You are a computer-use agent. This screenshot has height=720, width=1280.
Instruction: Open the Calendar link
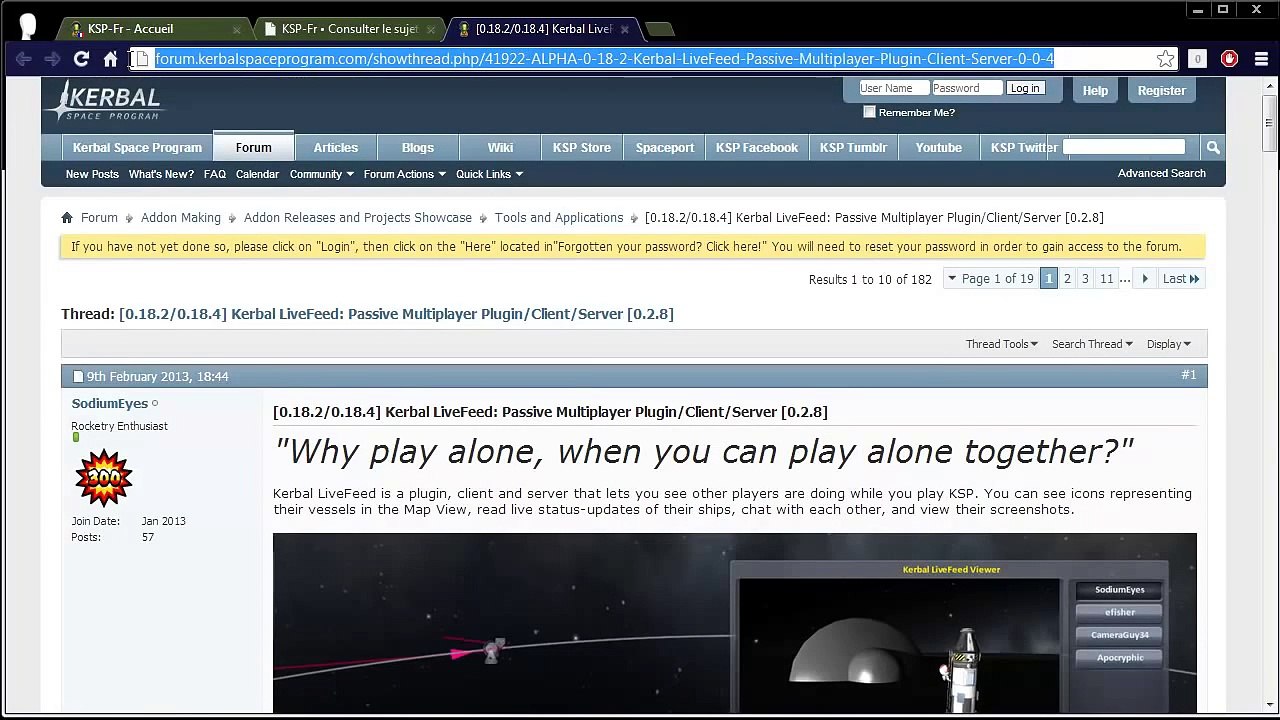(x=257, y=174)
